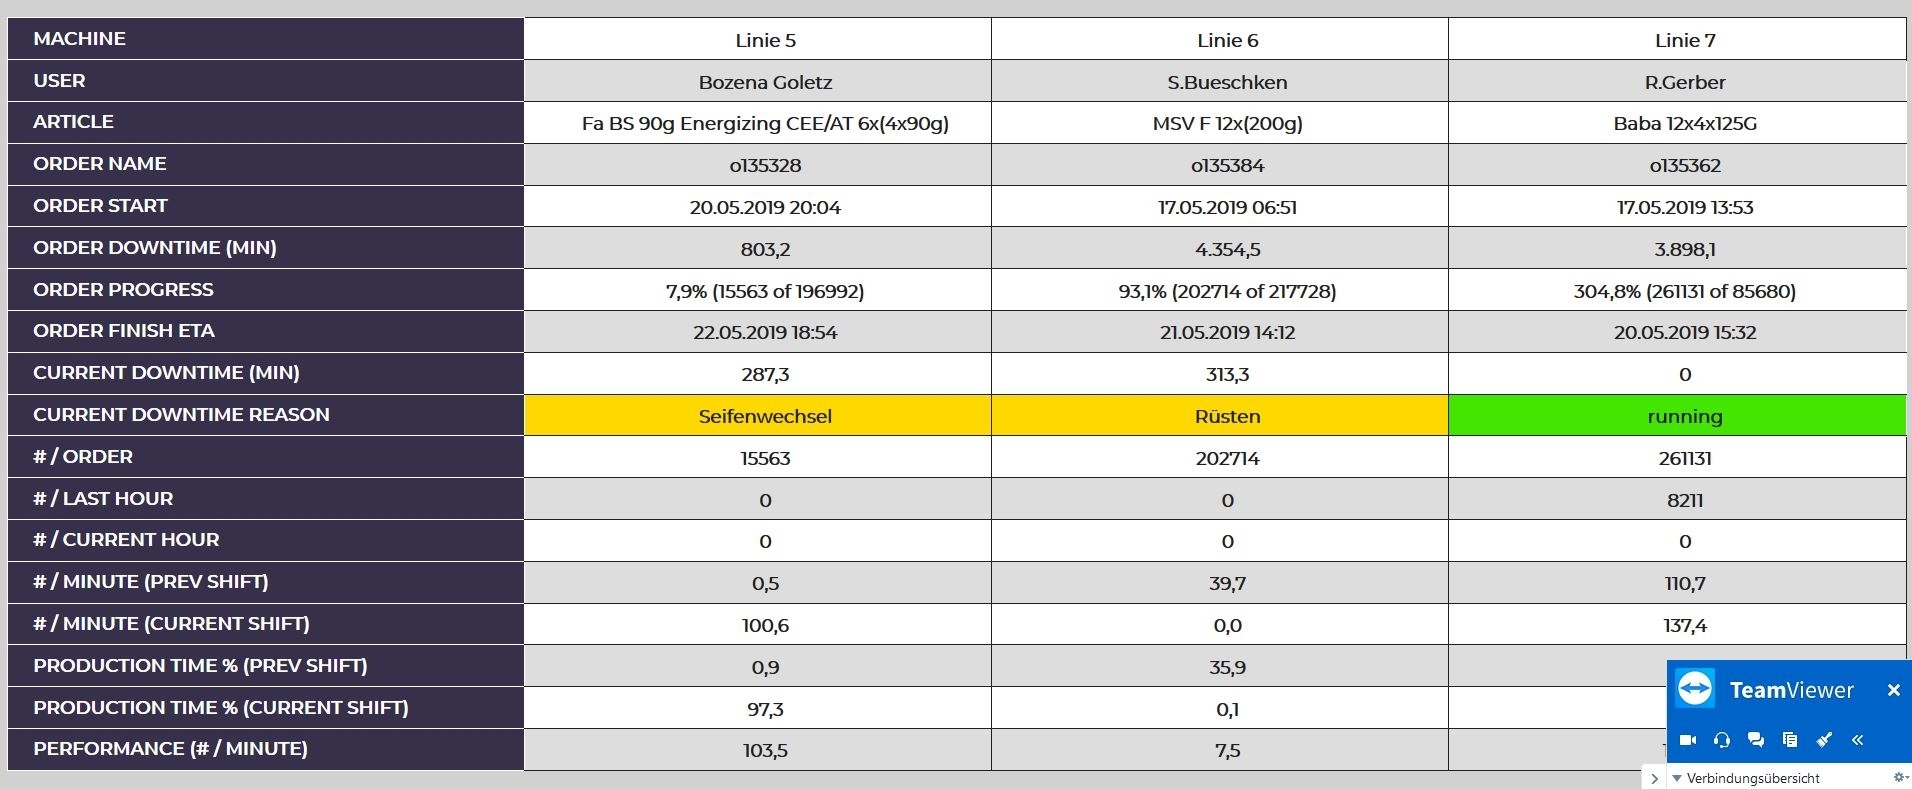The height and width of the screenshot is (789, 1912).
Task: Select the Linie 7 machine header
Action: coord(1684,40)
